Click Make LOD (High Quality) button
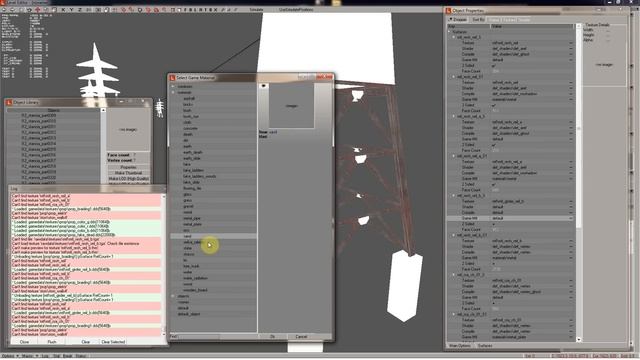 tap(129, 179)
